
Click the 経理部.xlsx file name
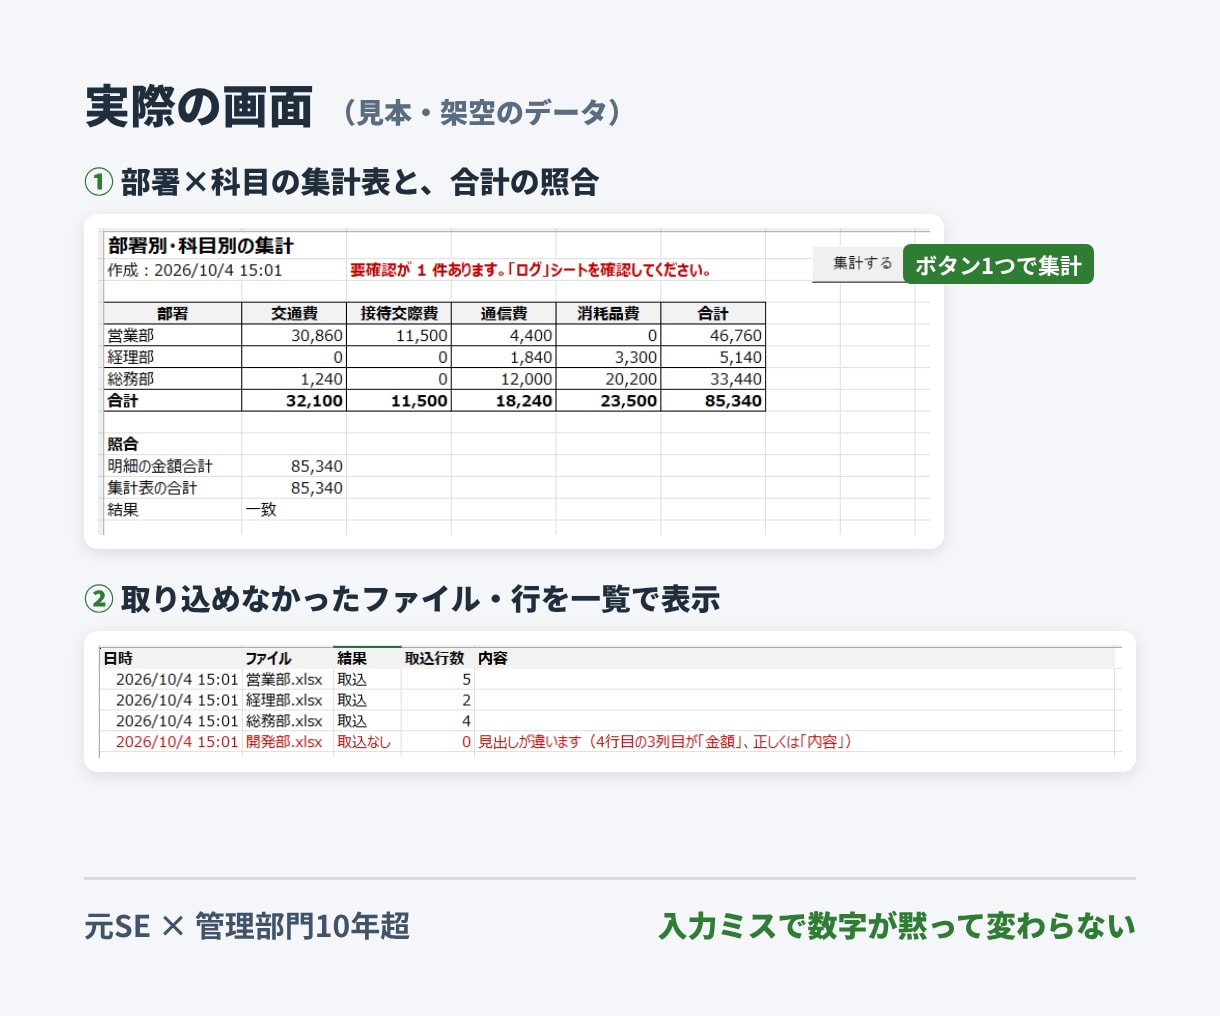284,700
